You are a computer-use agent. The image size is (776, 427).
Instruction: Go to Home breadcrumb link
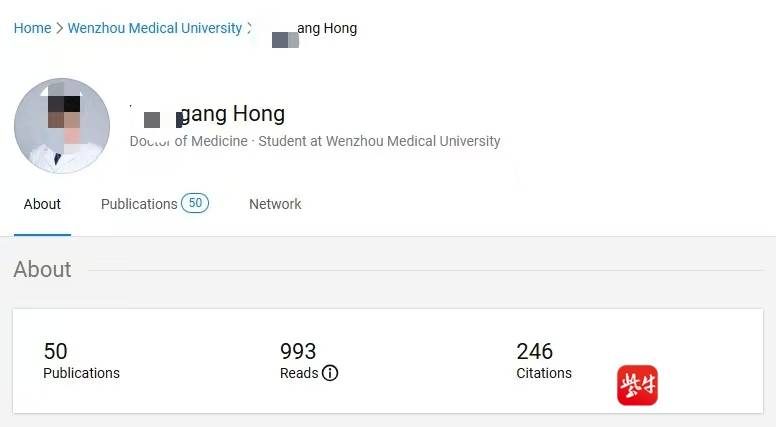point(32,28)
